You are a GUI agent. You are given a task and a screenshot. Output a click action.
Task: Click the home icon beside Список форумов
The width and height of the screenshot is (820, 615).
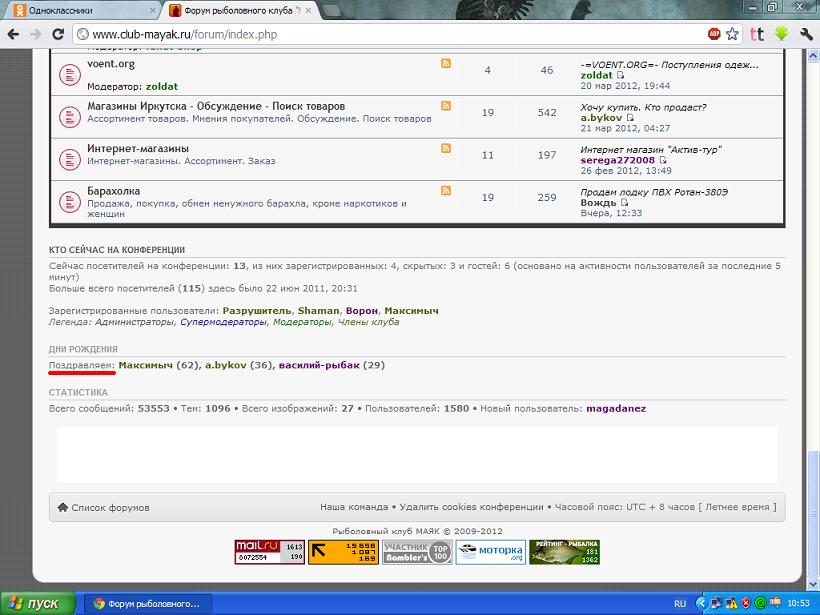click(63, 507)
